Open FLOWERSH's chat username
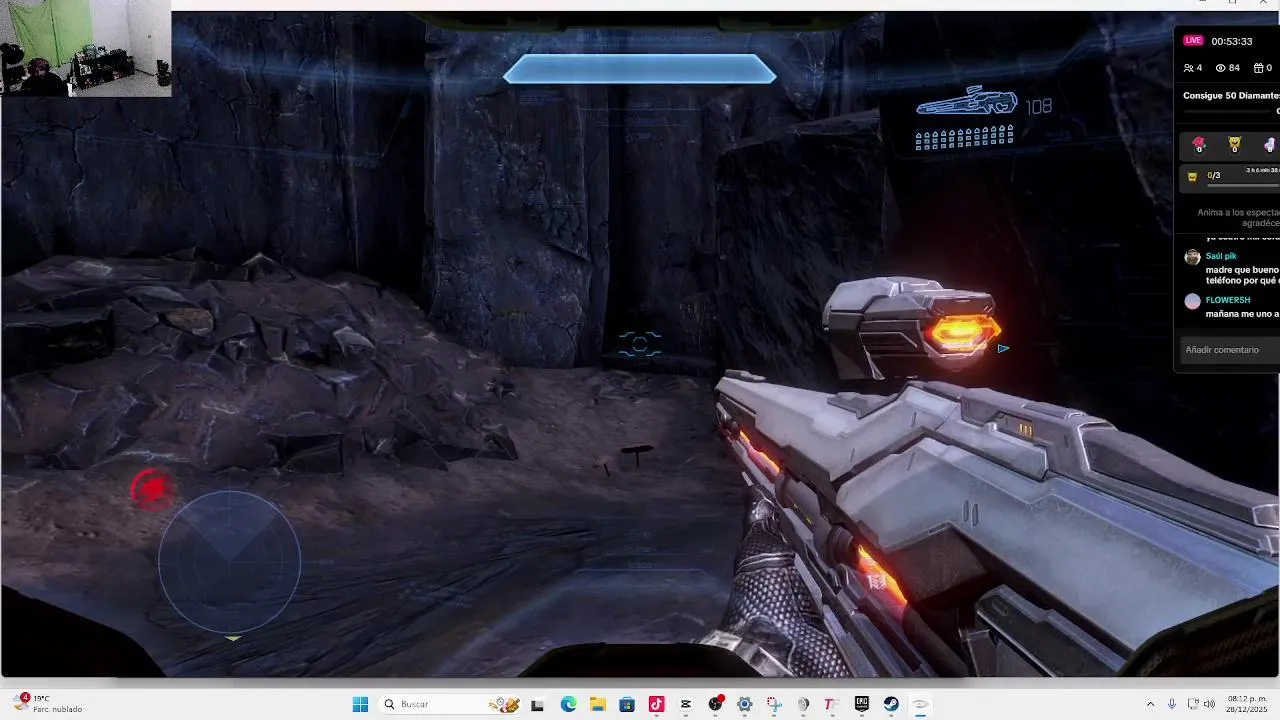 click(1228, 300)
